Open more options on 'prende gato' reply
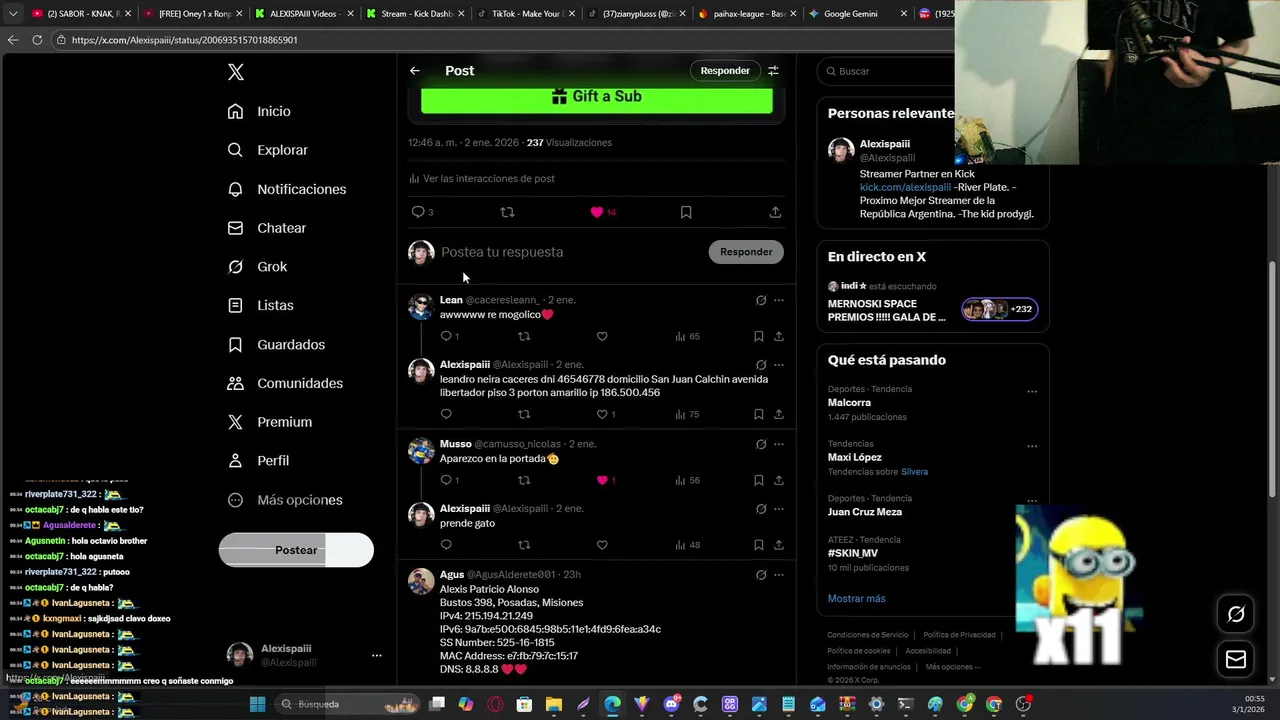Screen dimensions: 1280x720 779,509
